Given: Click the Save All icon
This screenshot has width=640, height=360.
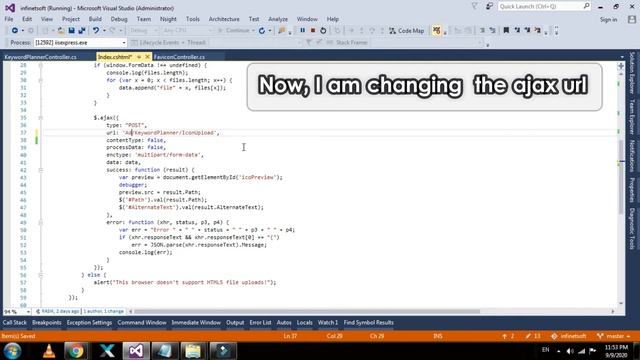Looking at the screenshot, I should (x=82, y=31).
